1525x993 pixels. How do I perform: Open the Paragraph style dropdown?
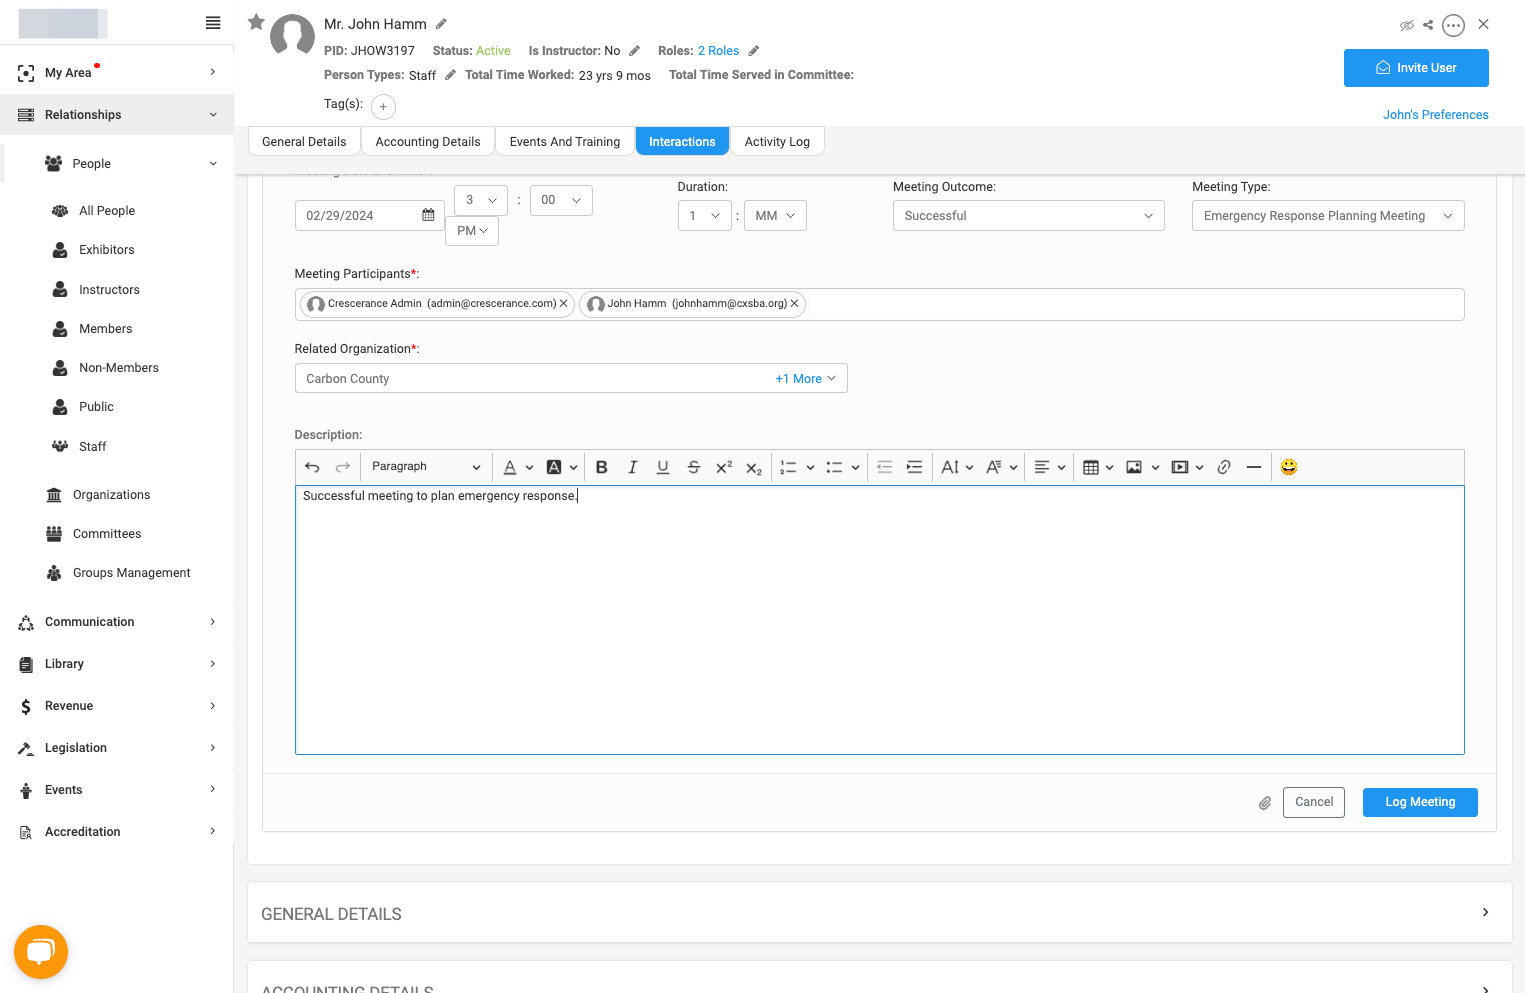(x=425, y=467)
